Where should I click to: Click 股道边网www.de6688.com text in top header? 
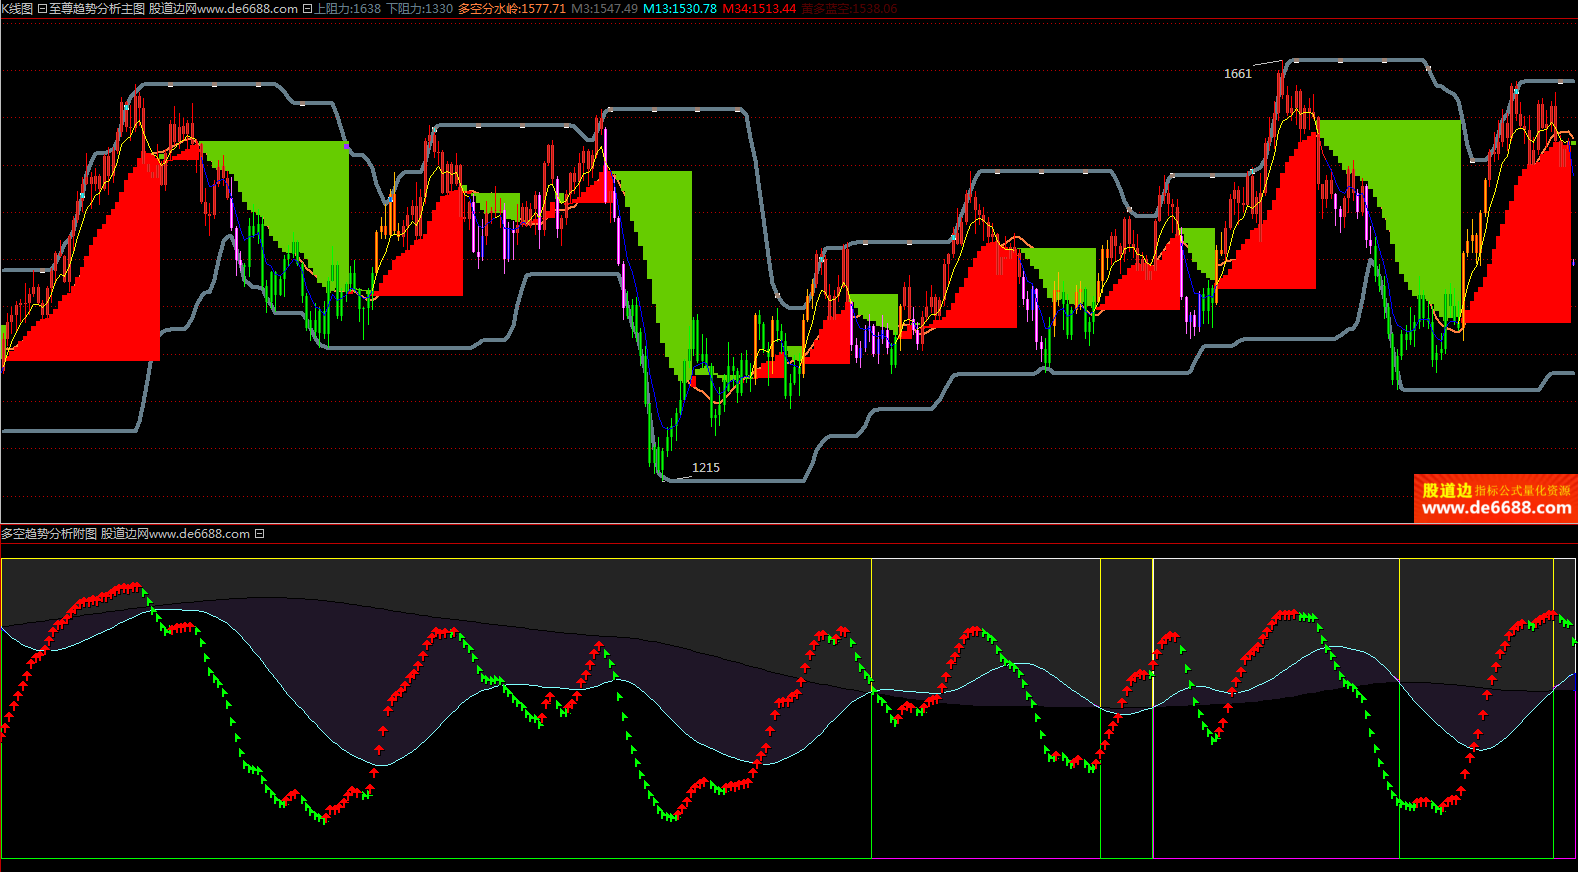point(223,9)
